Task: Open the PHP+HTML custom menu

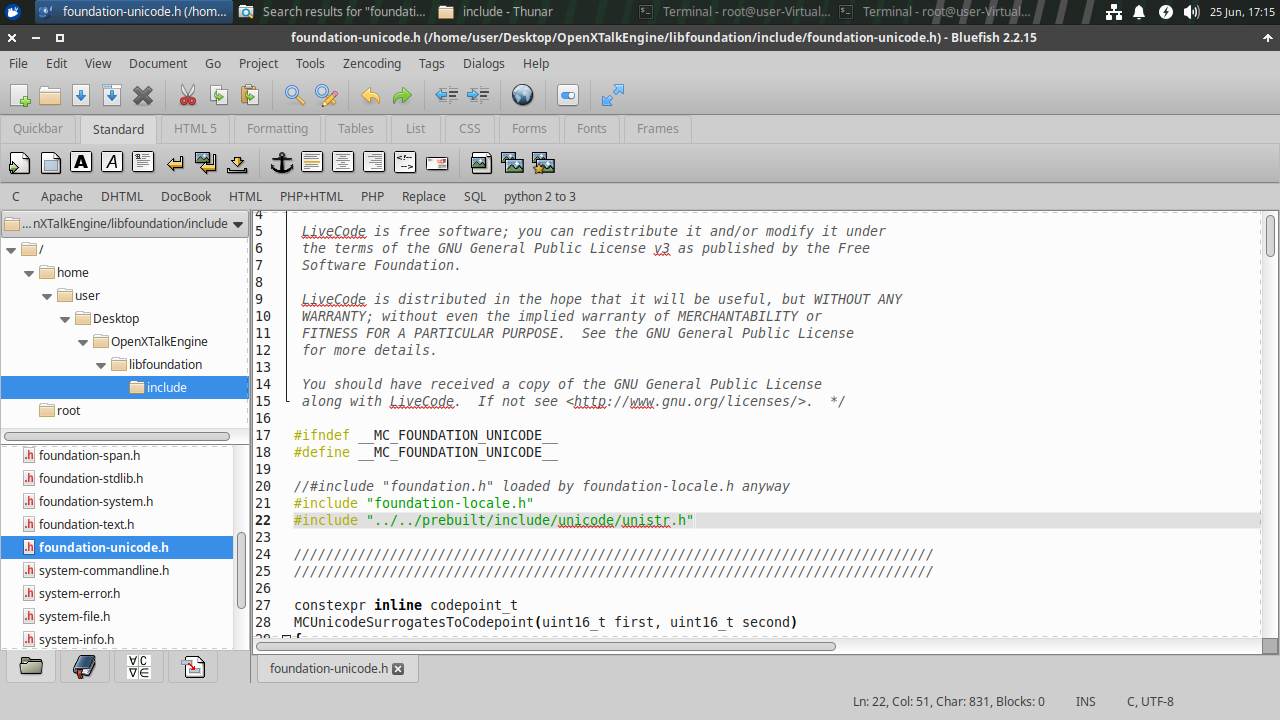Action: click(x=311, y=196)
